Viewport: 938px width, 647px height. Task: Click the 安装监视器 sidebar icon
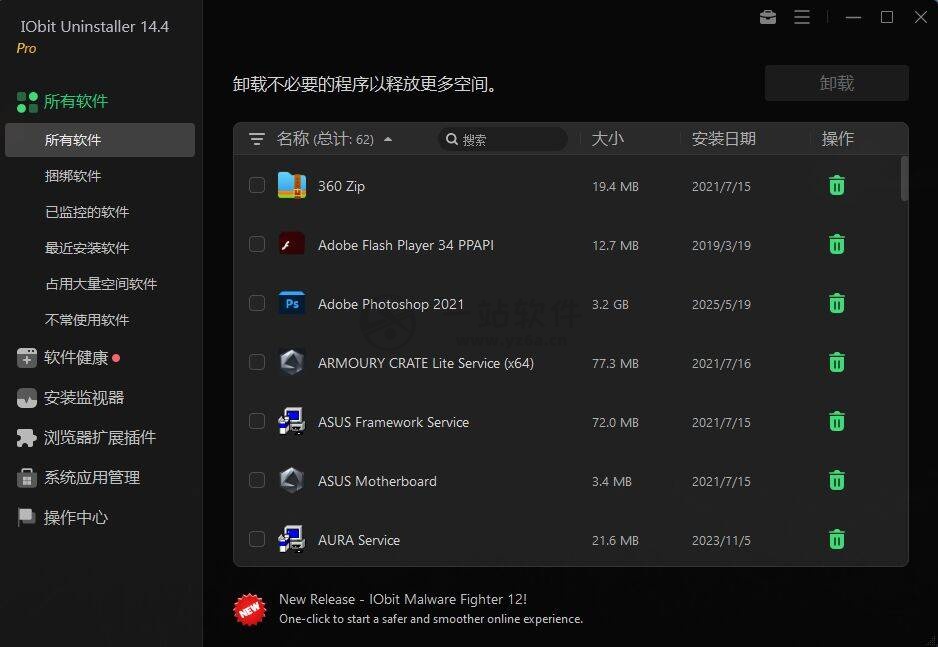27,398
